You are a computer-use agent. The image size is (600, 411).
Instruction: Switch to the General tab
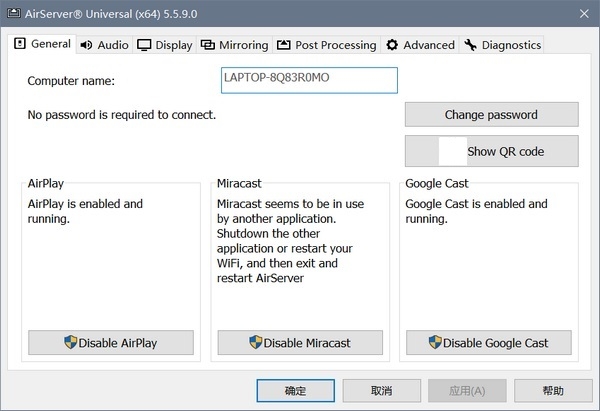[44, 44]
